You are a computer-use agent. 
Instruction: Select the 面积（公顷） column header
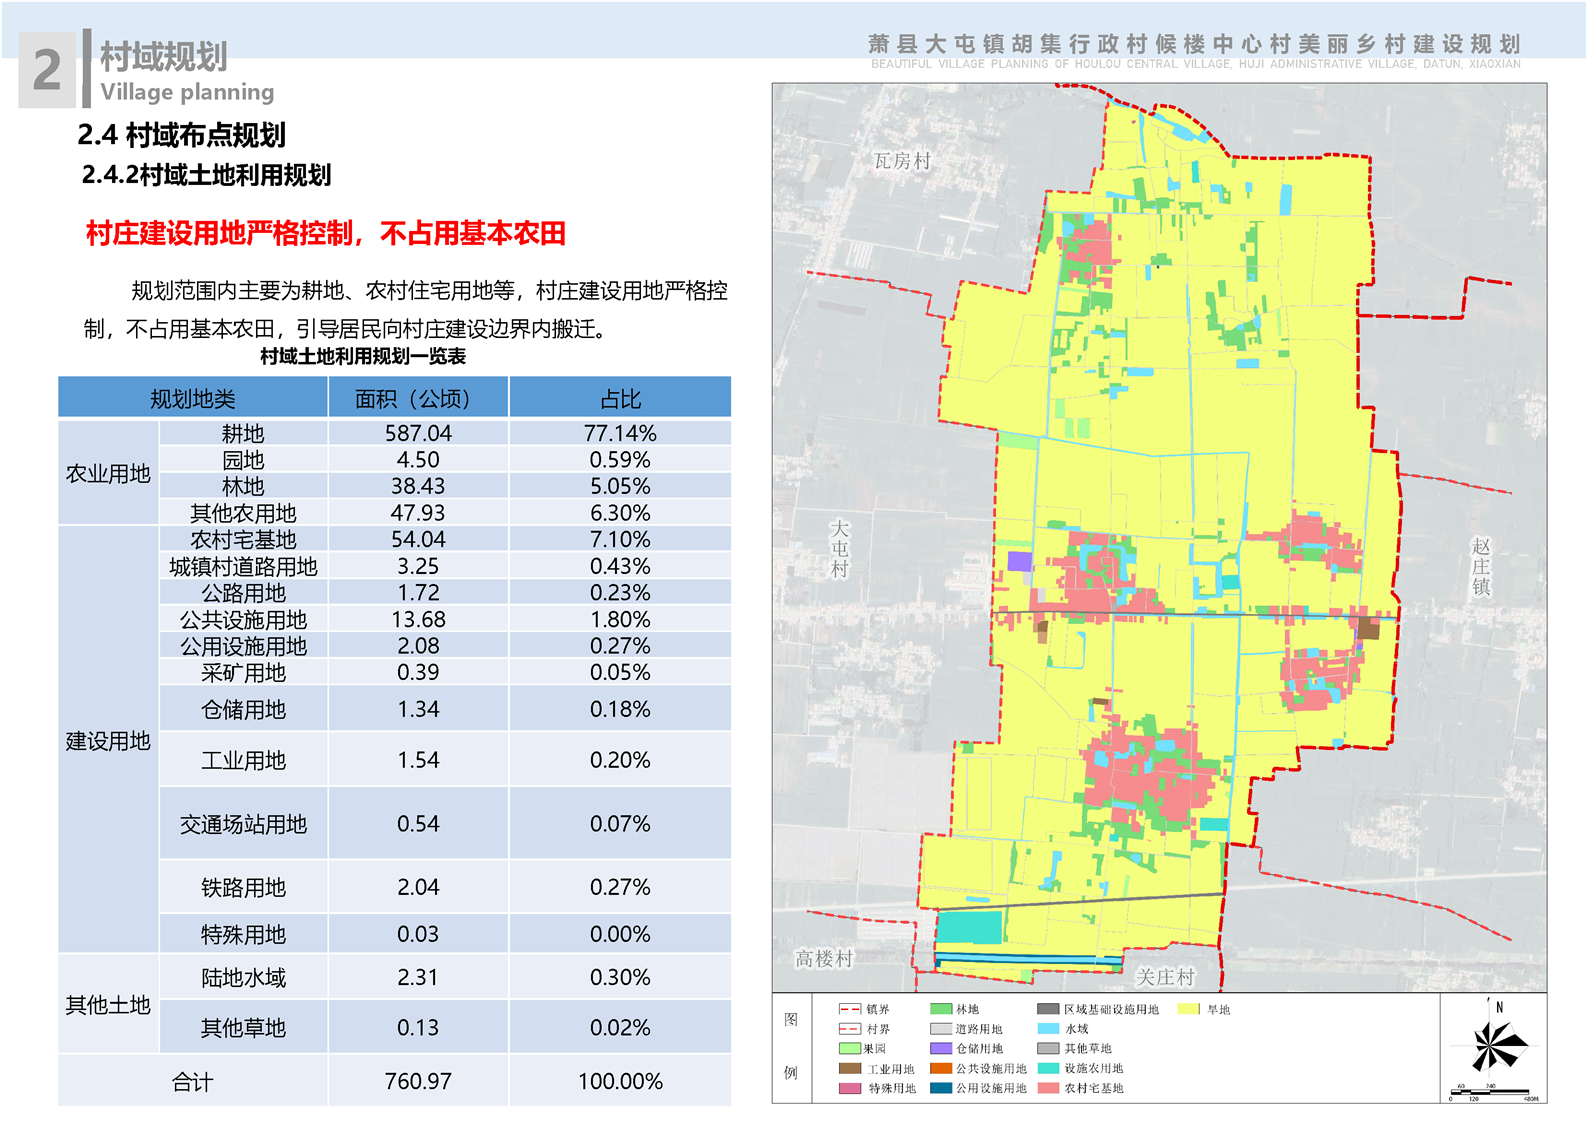[x=418, y=398]
